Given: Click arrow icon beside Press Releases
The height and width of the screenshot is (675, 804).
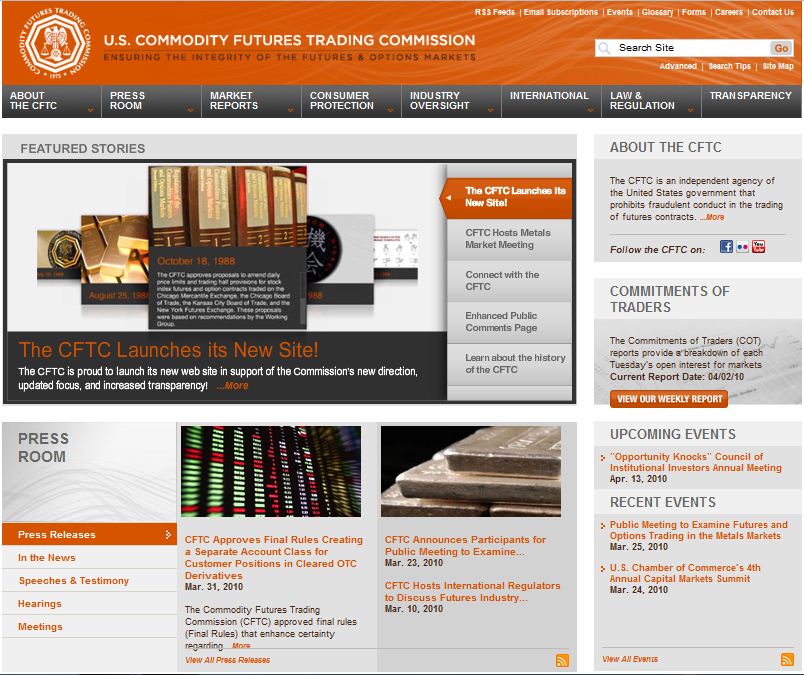Looking at the screenshot, I should click(168, 535).
